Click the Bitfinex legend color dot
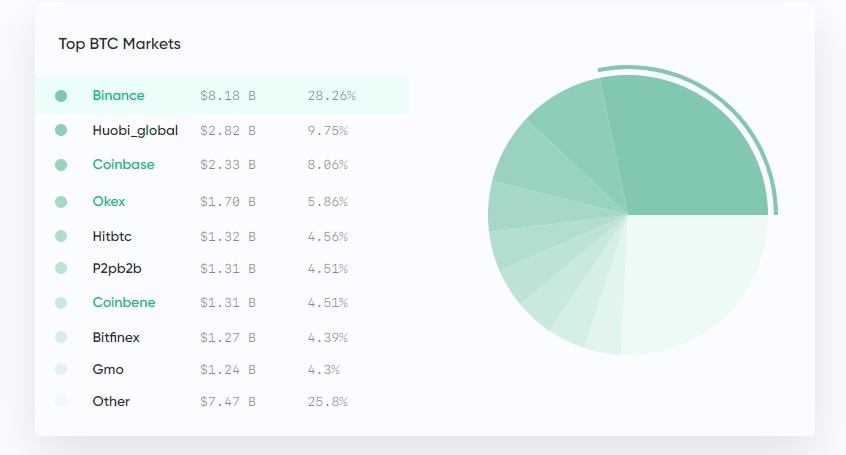This screenshot has width=846, height=455. (x=61, y=337)
